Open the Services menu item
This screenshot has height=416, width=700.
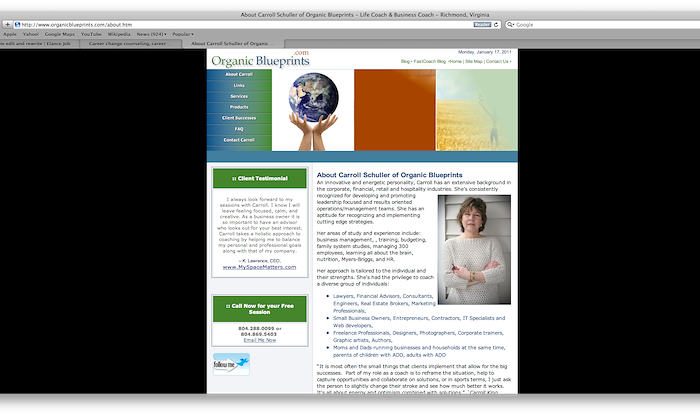pos(239,96)
